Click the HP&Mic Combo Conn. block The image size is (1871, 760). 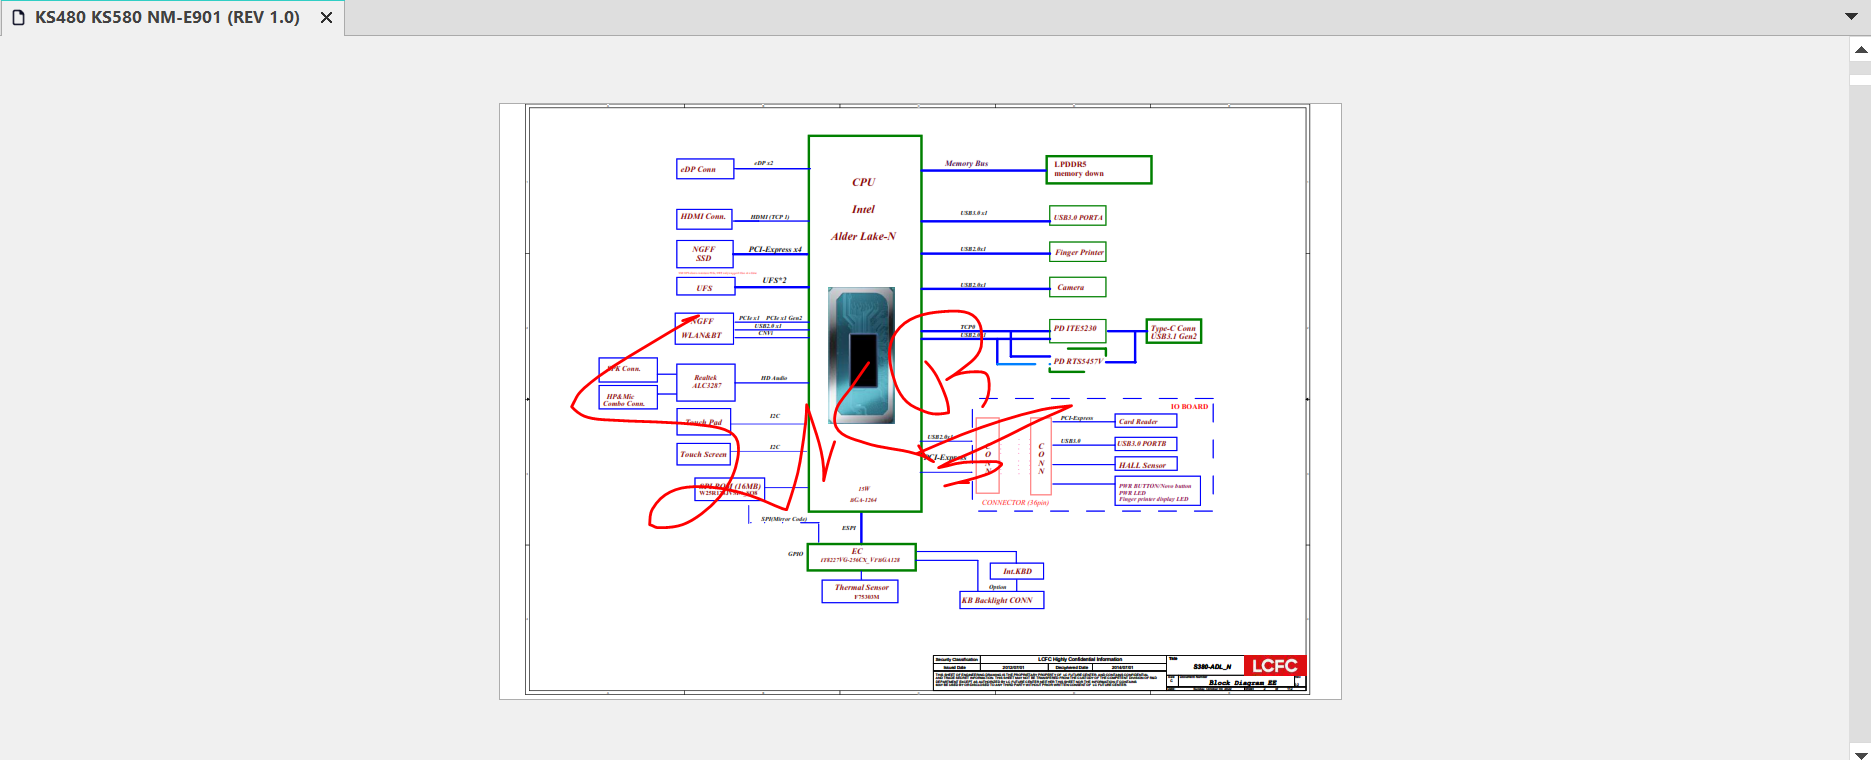(627, 399)
